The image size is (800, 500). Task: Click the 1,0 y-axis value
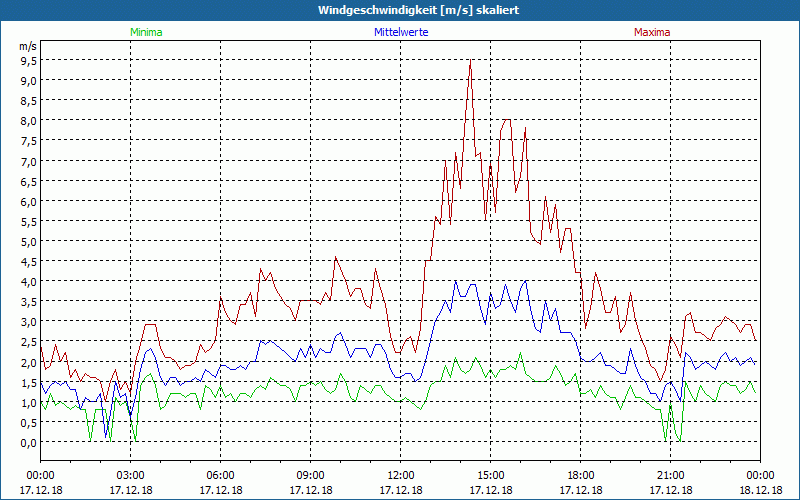pyautogui.click(x=28, y=403)
